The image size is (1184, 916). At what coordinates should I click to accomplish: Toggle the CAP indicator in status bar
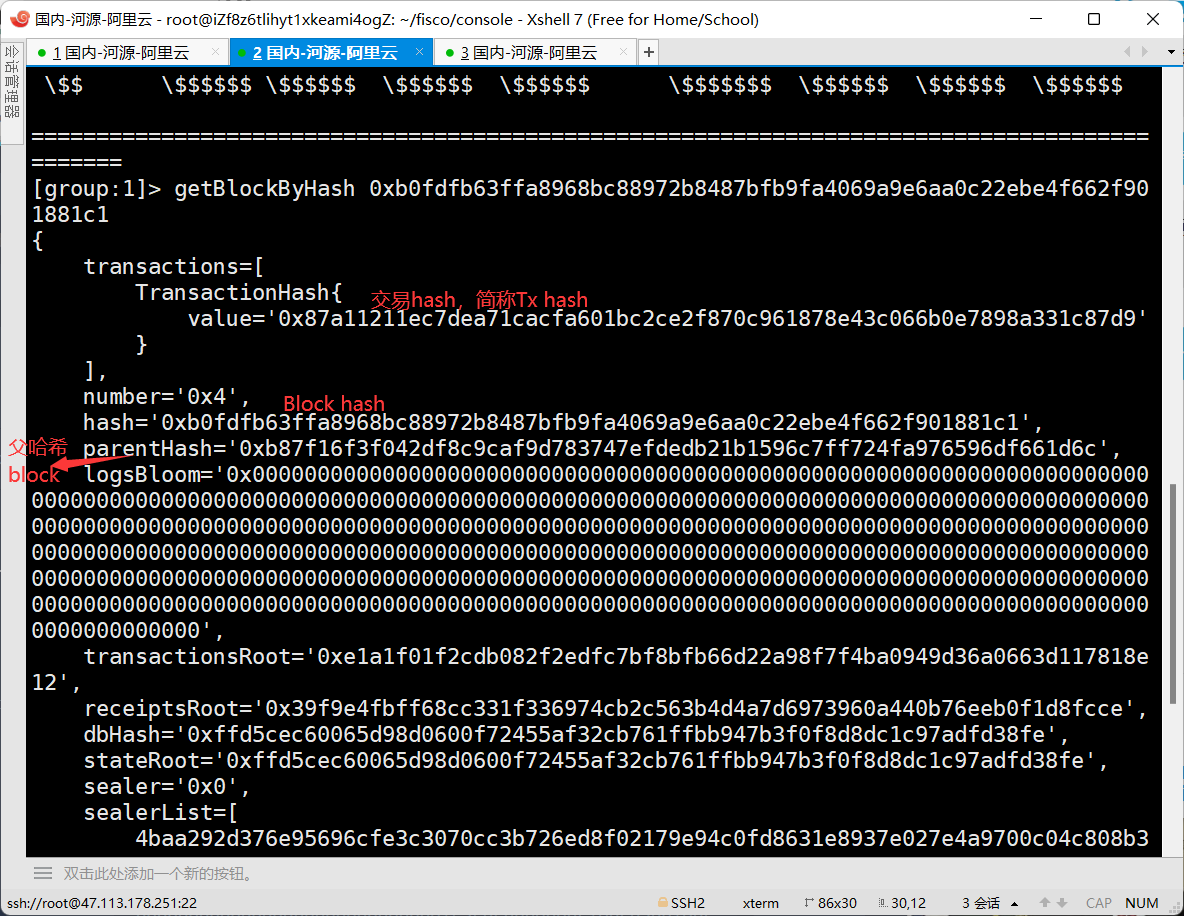tap(1098, 903)
